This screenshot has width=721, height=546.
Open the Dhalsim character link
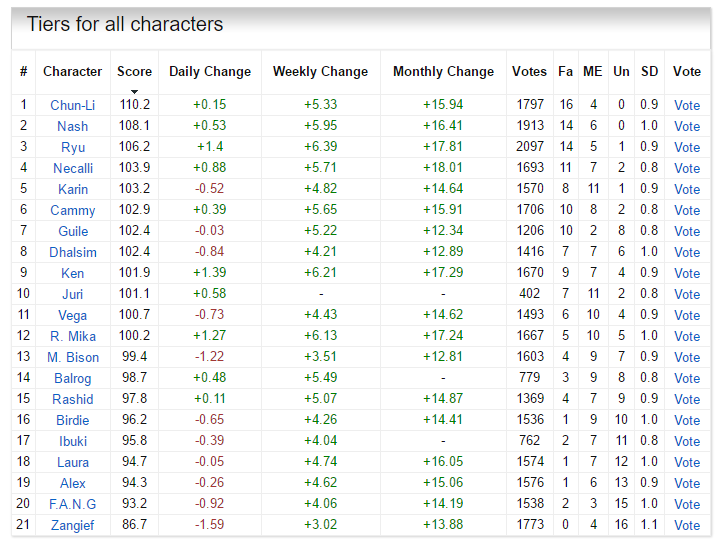pyautogui.click(x=72, y=252)
